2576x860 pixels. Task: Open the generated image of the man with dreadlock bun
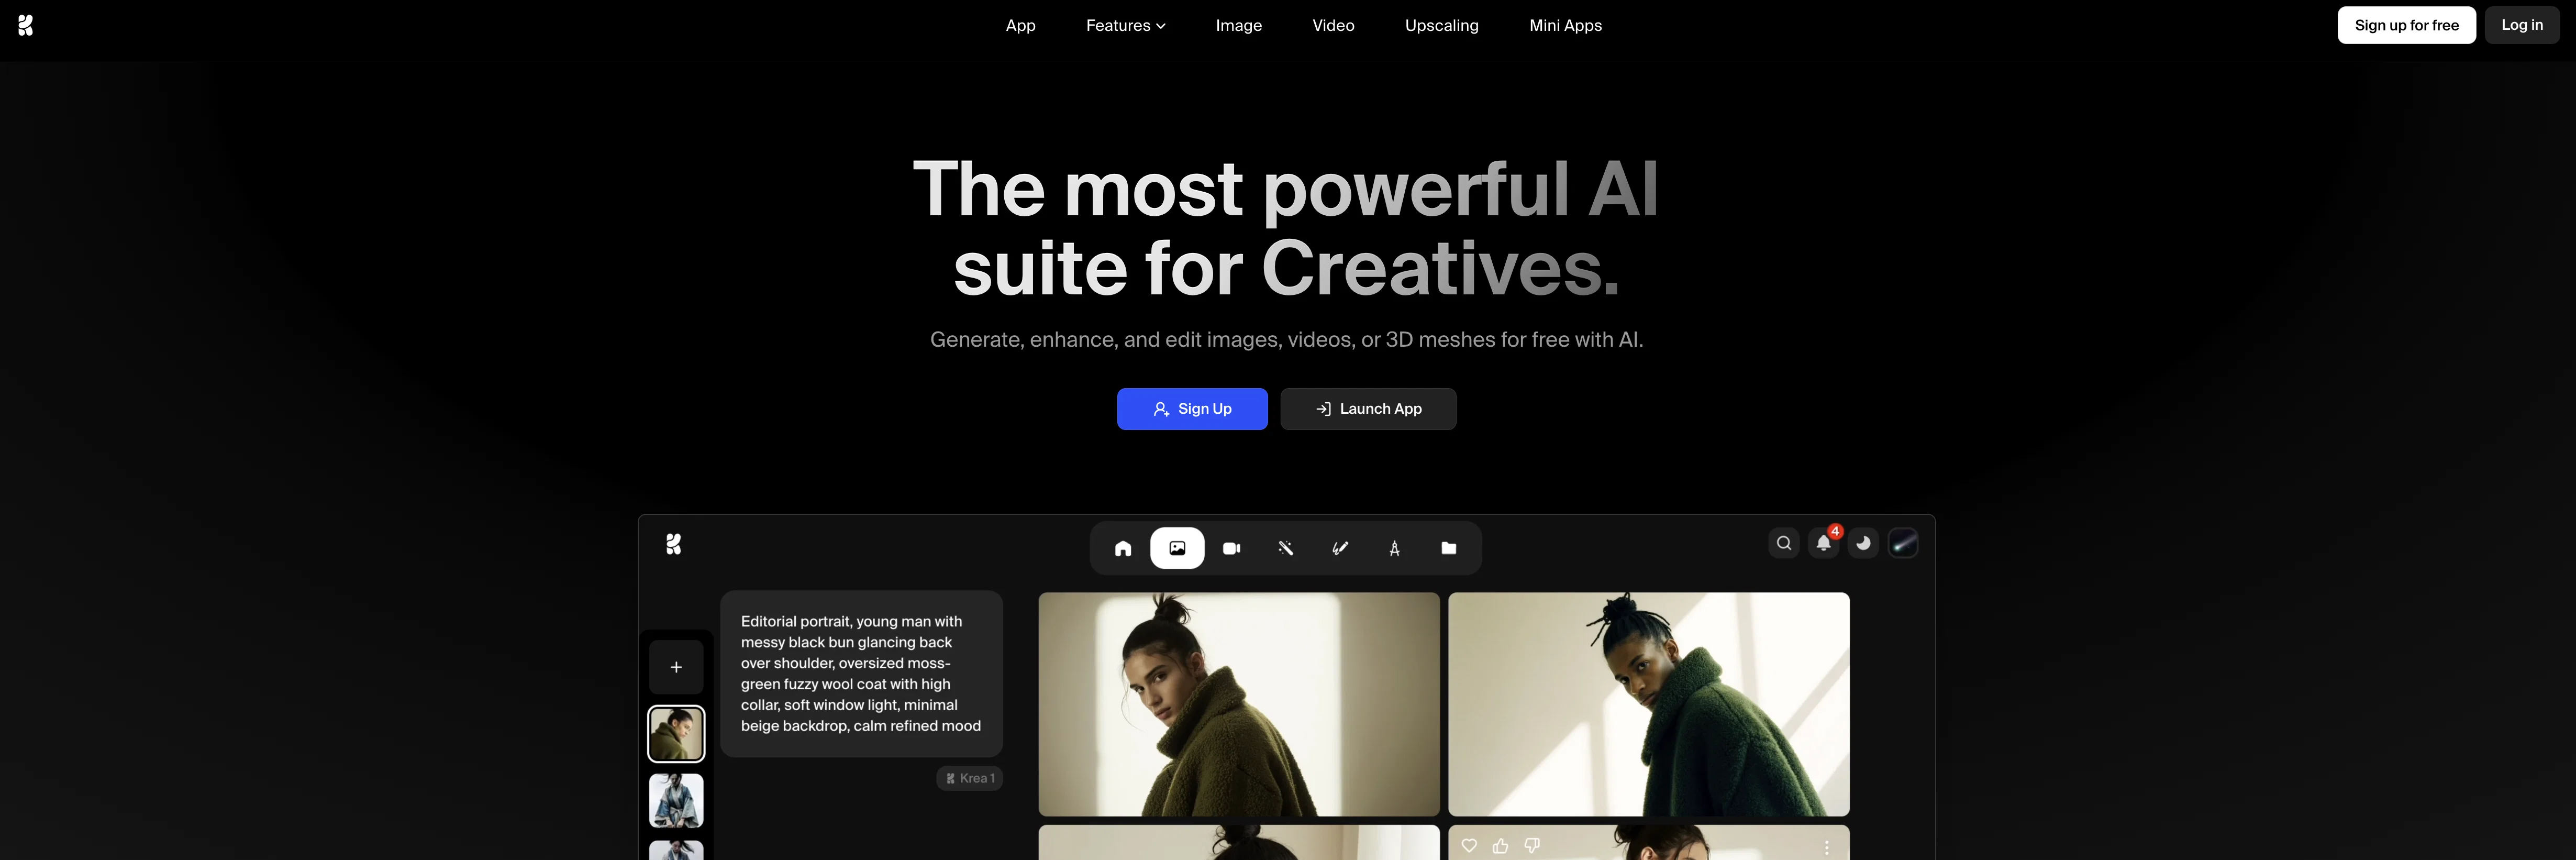coord(1649,704)
